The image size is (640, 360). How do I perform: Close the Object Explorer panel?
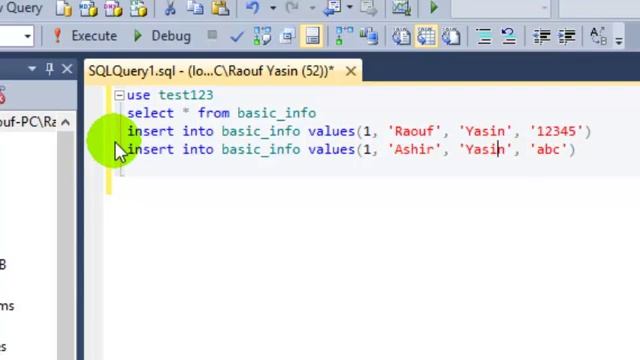point(67,69)
